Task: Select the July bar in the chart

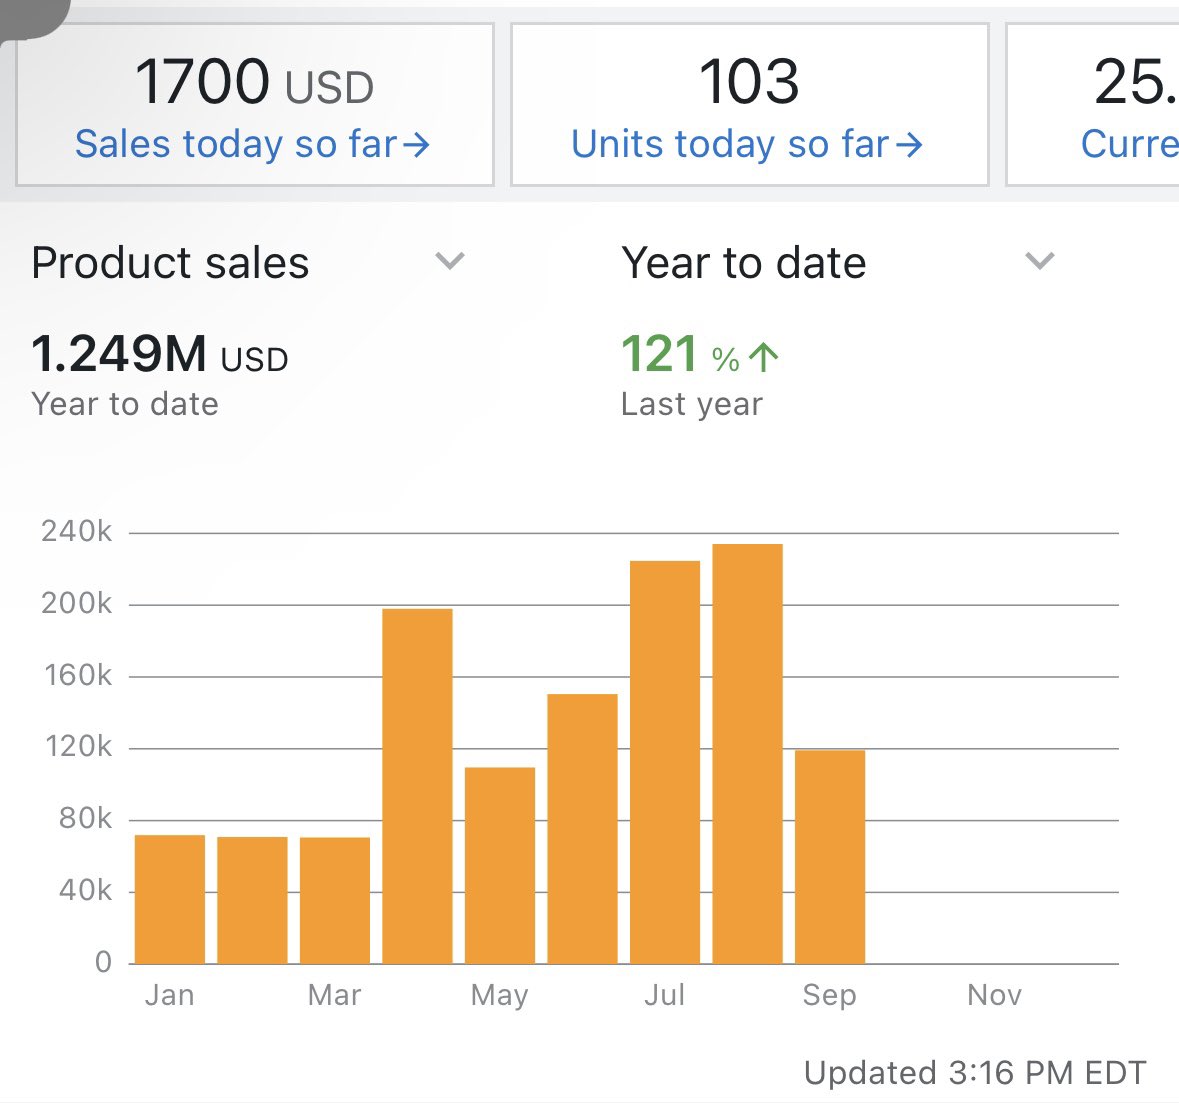Action: point(665,762)
